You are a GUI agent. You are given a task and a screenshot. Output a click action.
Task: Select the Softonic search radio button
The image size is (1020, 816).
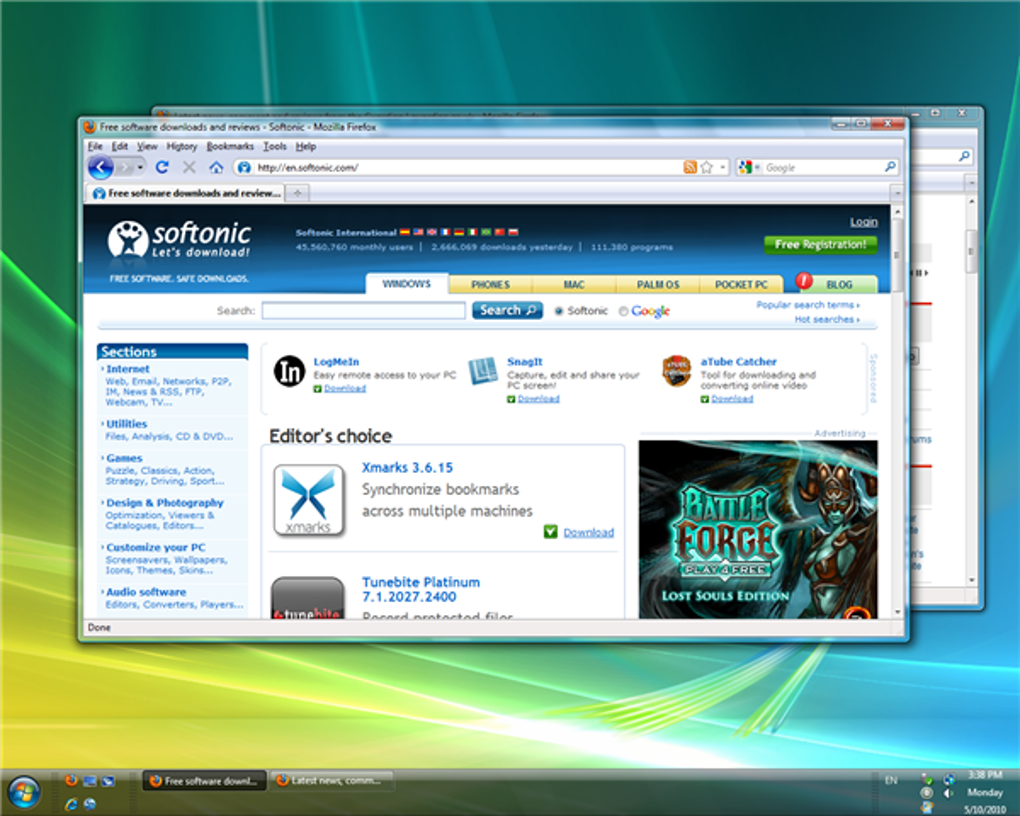coord(558,311)
